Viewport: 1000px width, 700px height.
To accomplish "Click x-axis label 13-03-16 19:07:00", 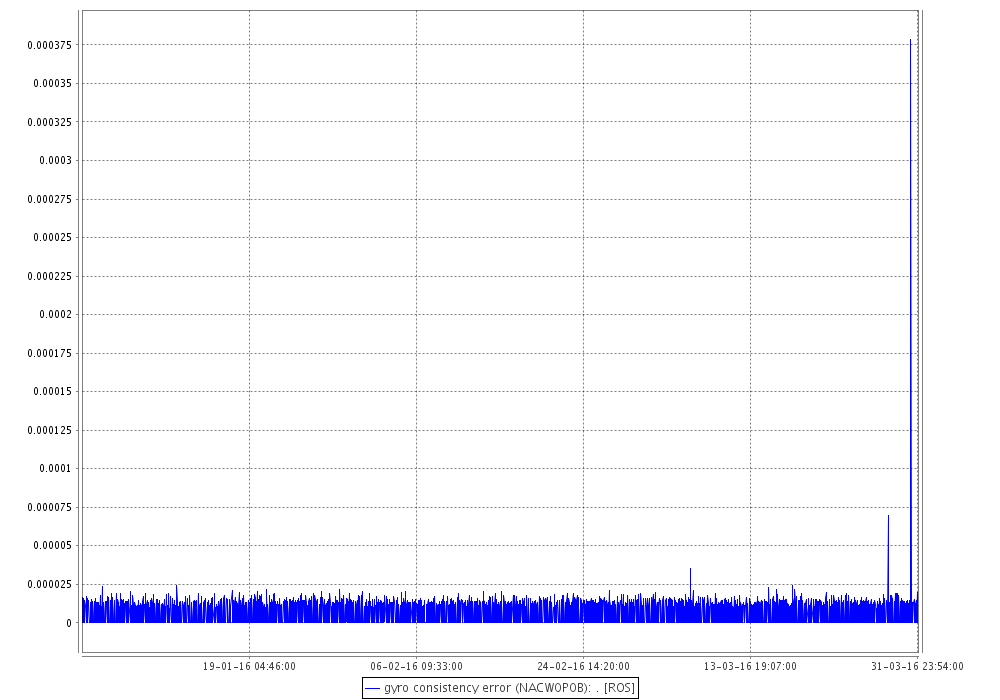I will coord(750,667).
